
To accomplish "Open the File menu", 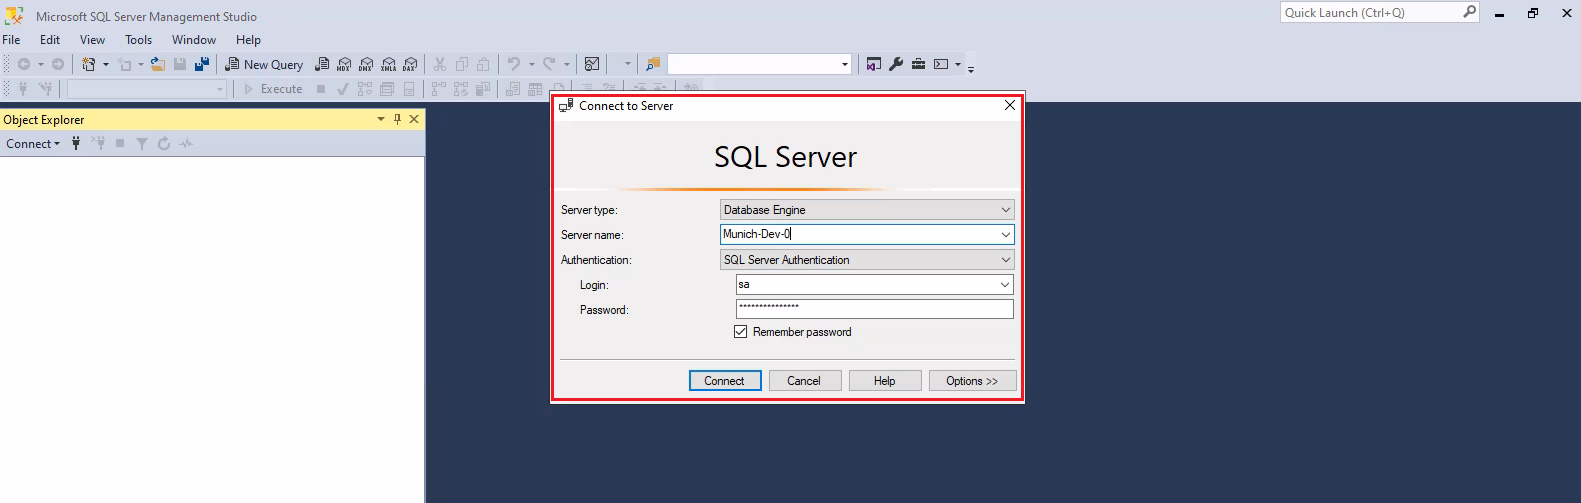I will pos(11,39).
